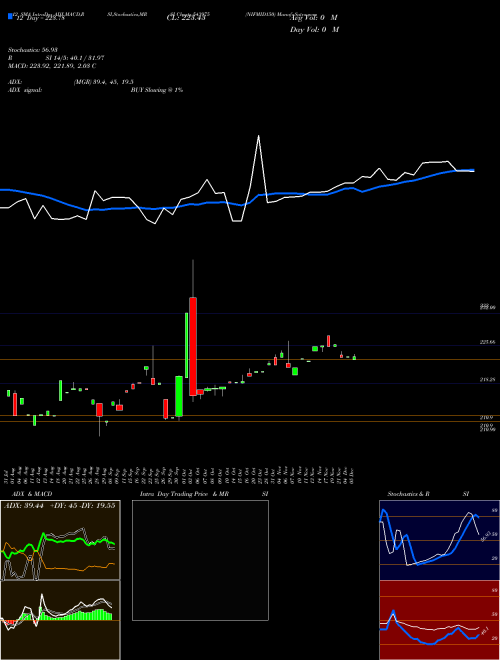Click the "CL: 223.43" closing price text
The image size is (500, 660).
186,18
